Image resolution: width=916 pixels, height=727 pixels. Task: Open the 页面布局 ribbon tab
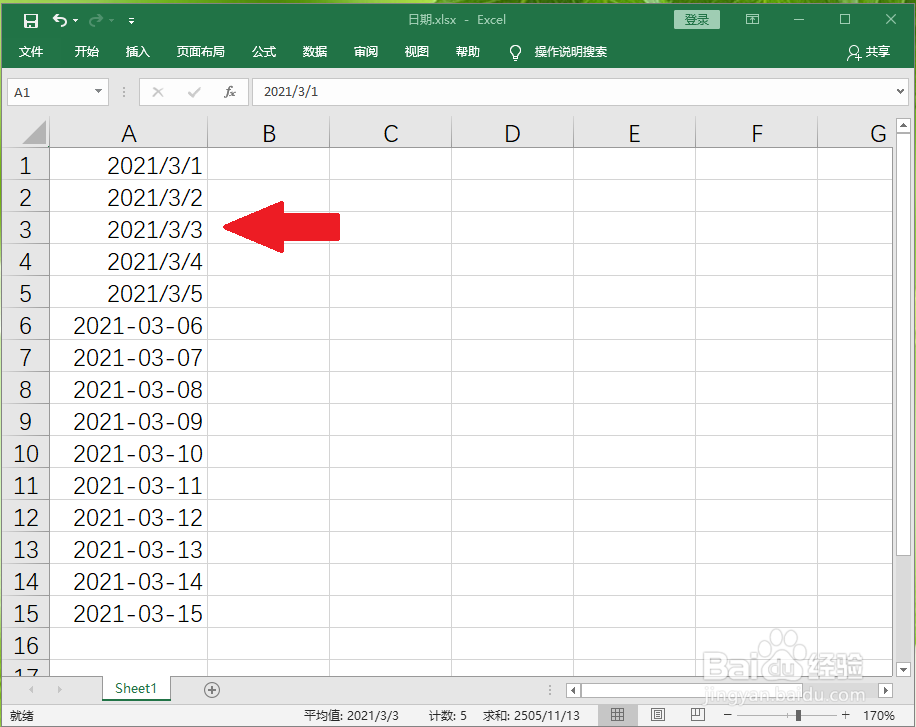[200, 52]
